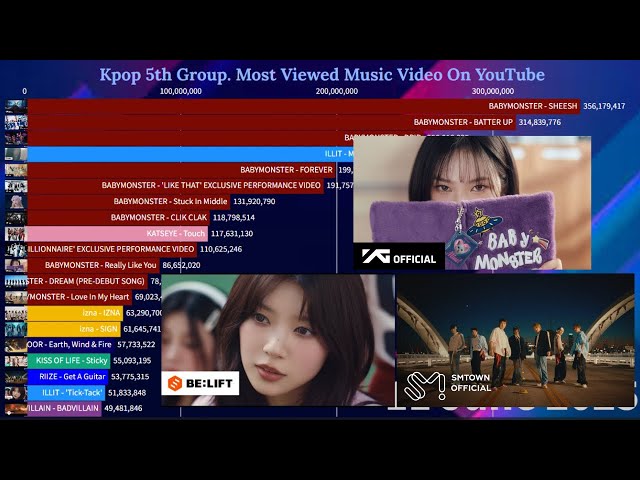Click the view count 51,833,848
Image resolution: width=640 pixels, height=480 pixels.
pyautogui.click(x=127, y=393)
